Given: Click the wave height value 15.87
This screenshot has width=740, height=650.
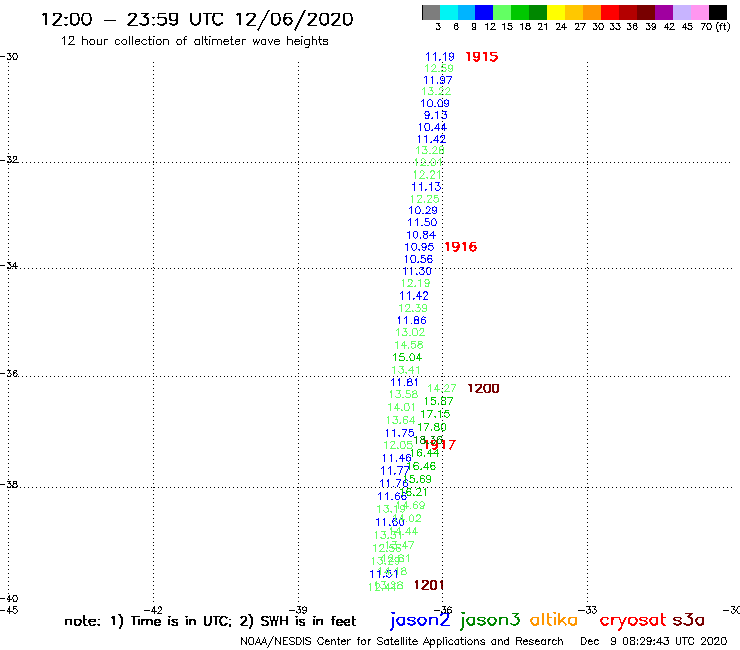Looking at the screenshot, I should tap(439, 401).
